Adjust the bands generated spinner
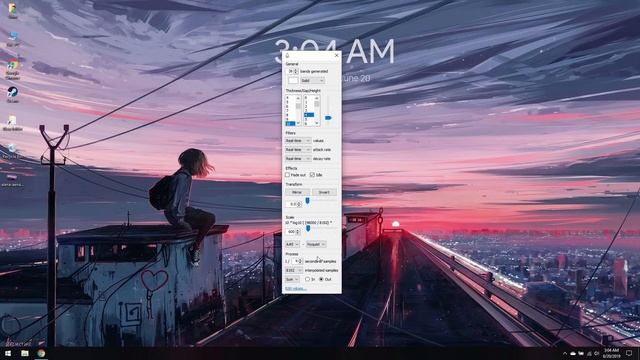The image size is (640, 360). coord(292,71)
